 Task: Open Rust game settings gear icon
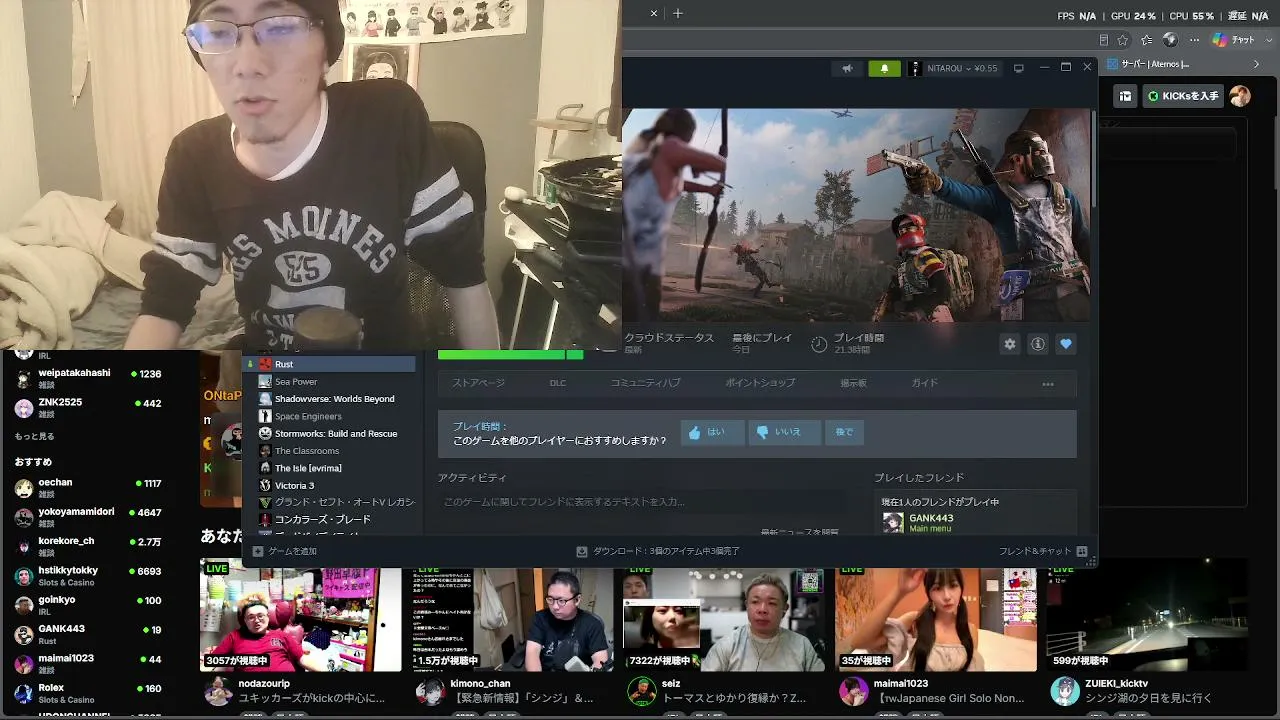[x=1010, y=344]
